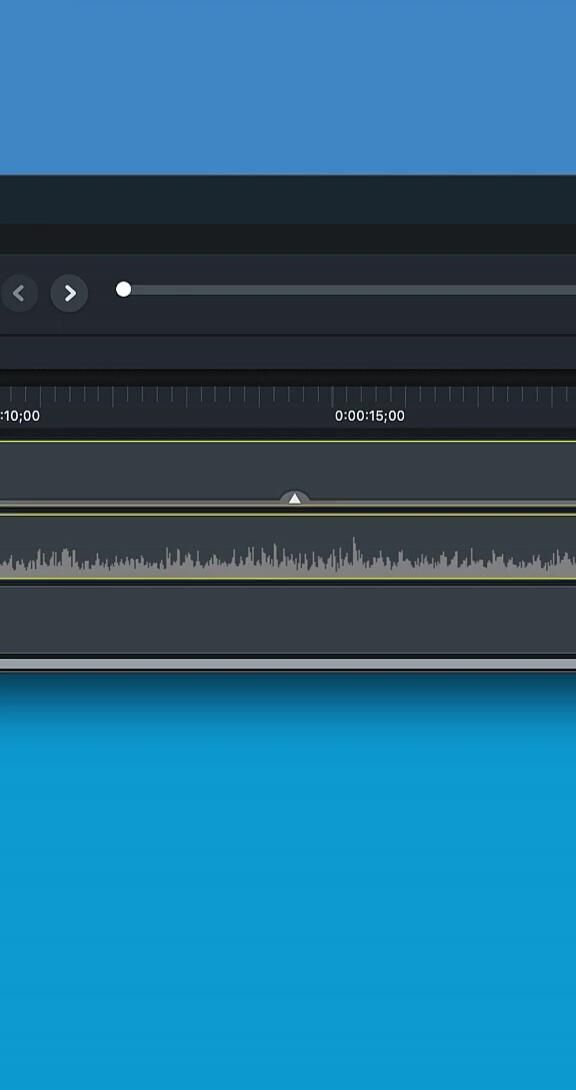Select the audio waveform clip

(x=288, y=547)
